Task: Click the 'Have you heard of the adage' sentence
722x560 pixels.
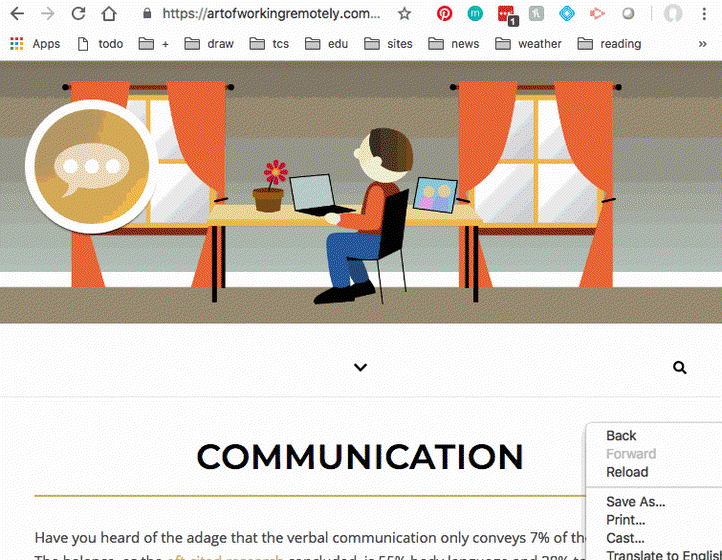Action: pyautogui.click(x=310, y=537)
